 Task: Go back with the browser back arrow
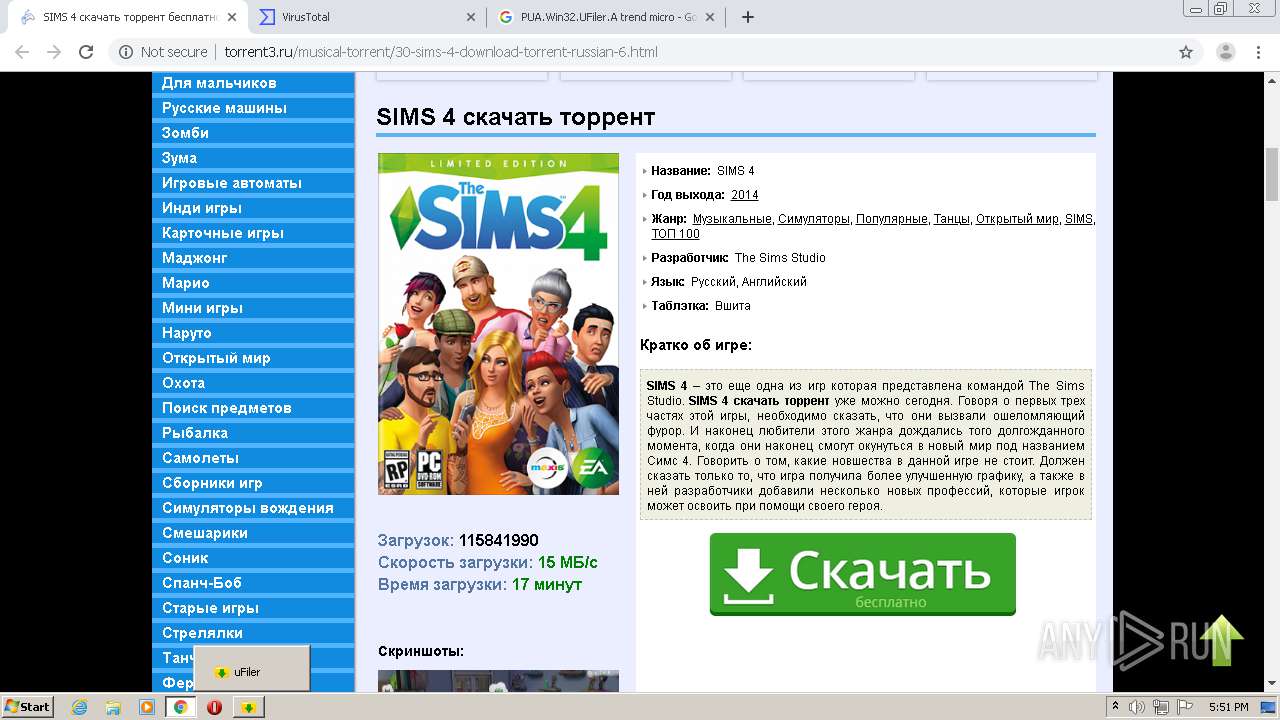tap(24, 52)
